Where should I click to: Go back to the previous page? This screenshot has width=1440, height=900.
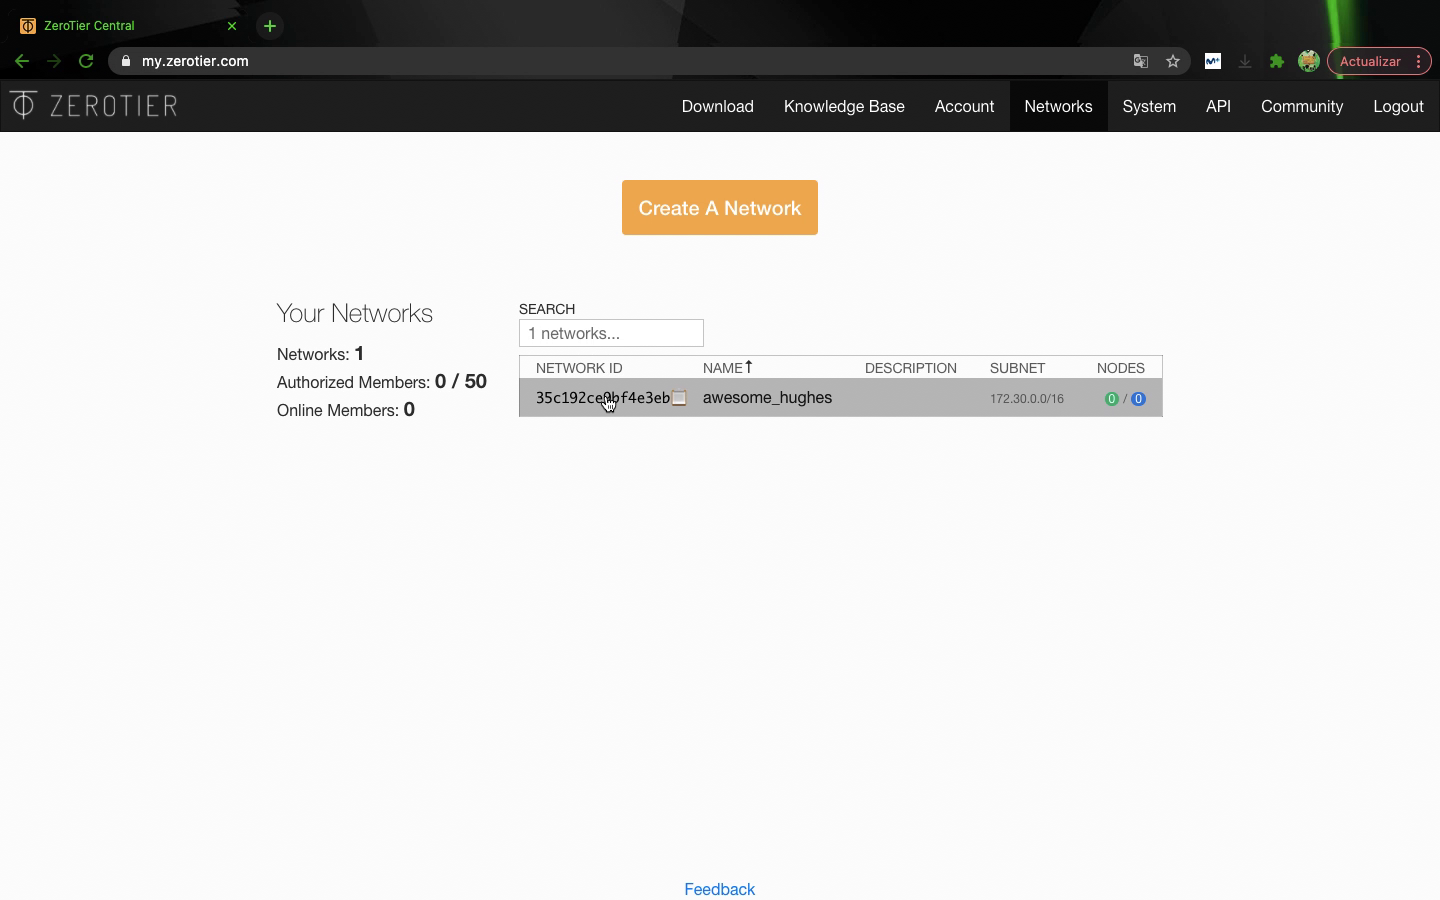click(x=22, y=61)
